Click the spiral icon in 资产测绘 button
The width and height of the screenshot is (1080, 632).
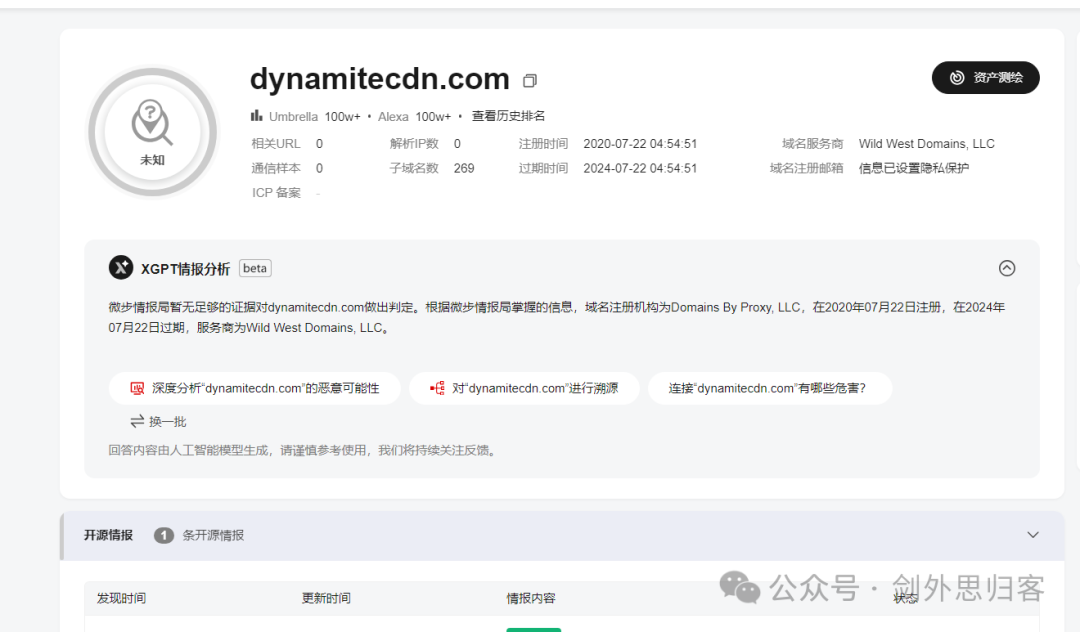[x=957, y=78]
